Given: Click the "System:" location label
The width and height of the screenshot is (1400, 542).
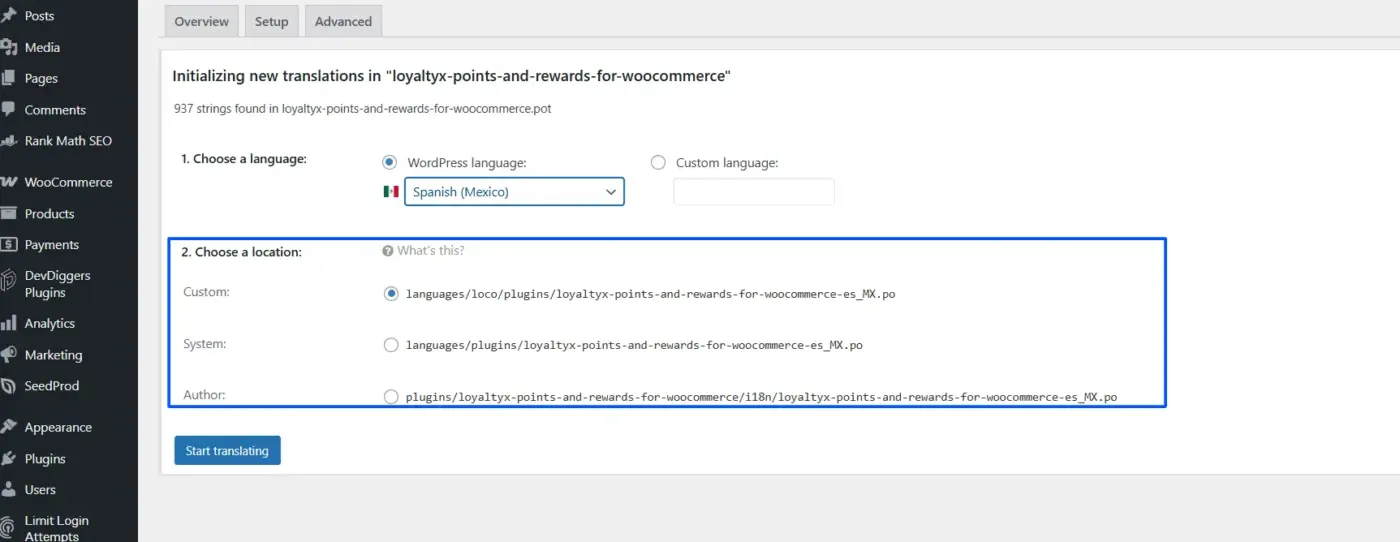Looking at the screenshot, I should (205, 343).
